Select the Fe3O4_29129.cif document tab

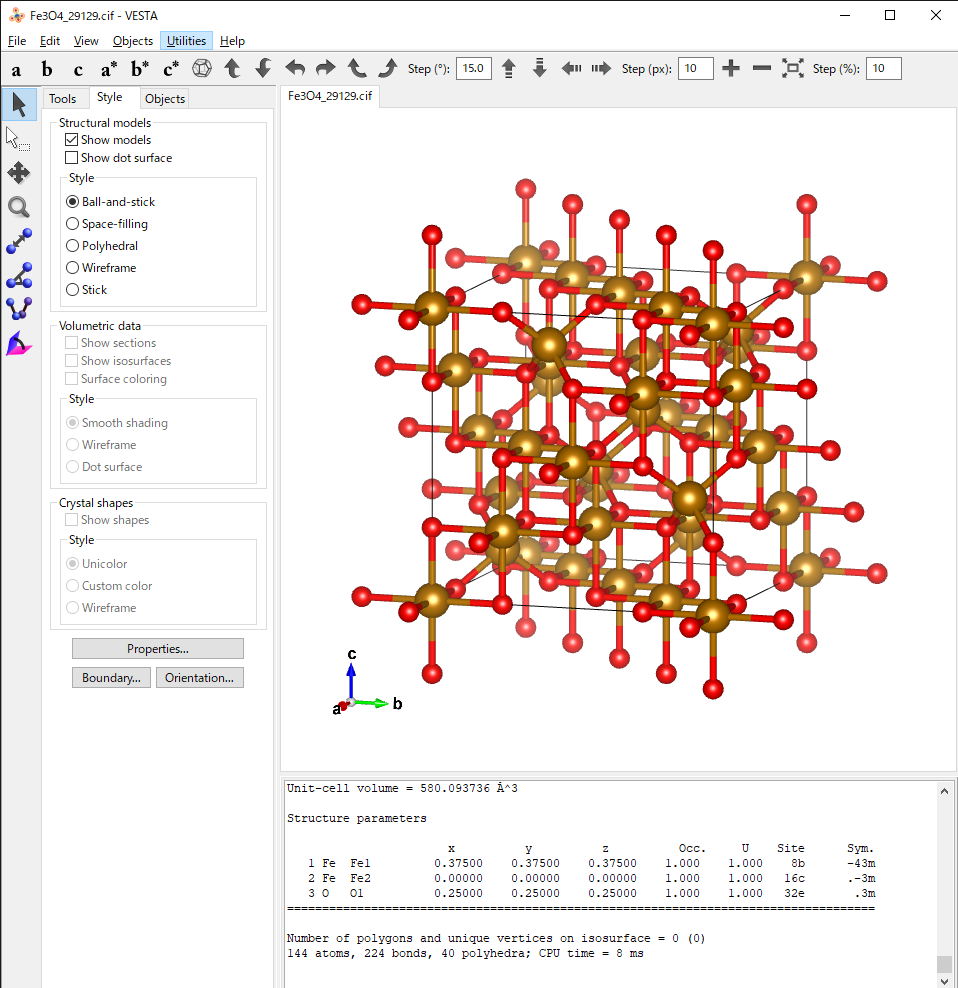[x=330, y=96]
